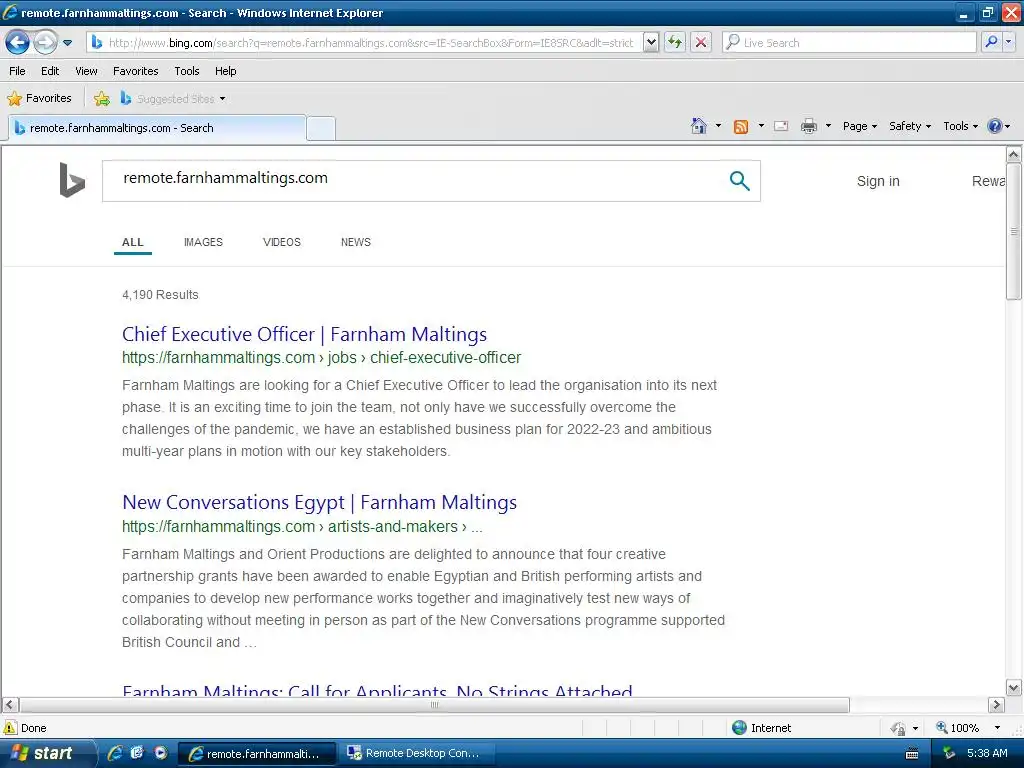Click the RSS feeds icon
Image resolution: width=1024 pixels, height=768 pixels.
coord(741,127)
